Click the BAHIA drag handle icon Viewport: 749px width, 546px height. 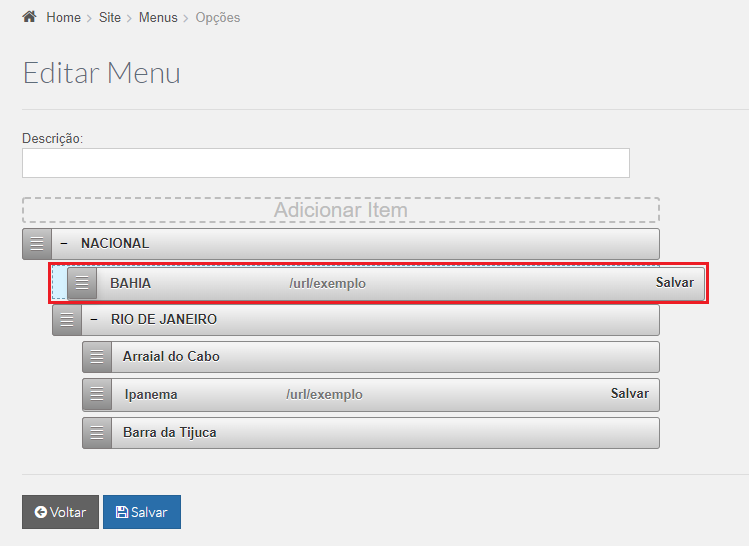pos(82,283)
